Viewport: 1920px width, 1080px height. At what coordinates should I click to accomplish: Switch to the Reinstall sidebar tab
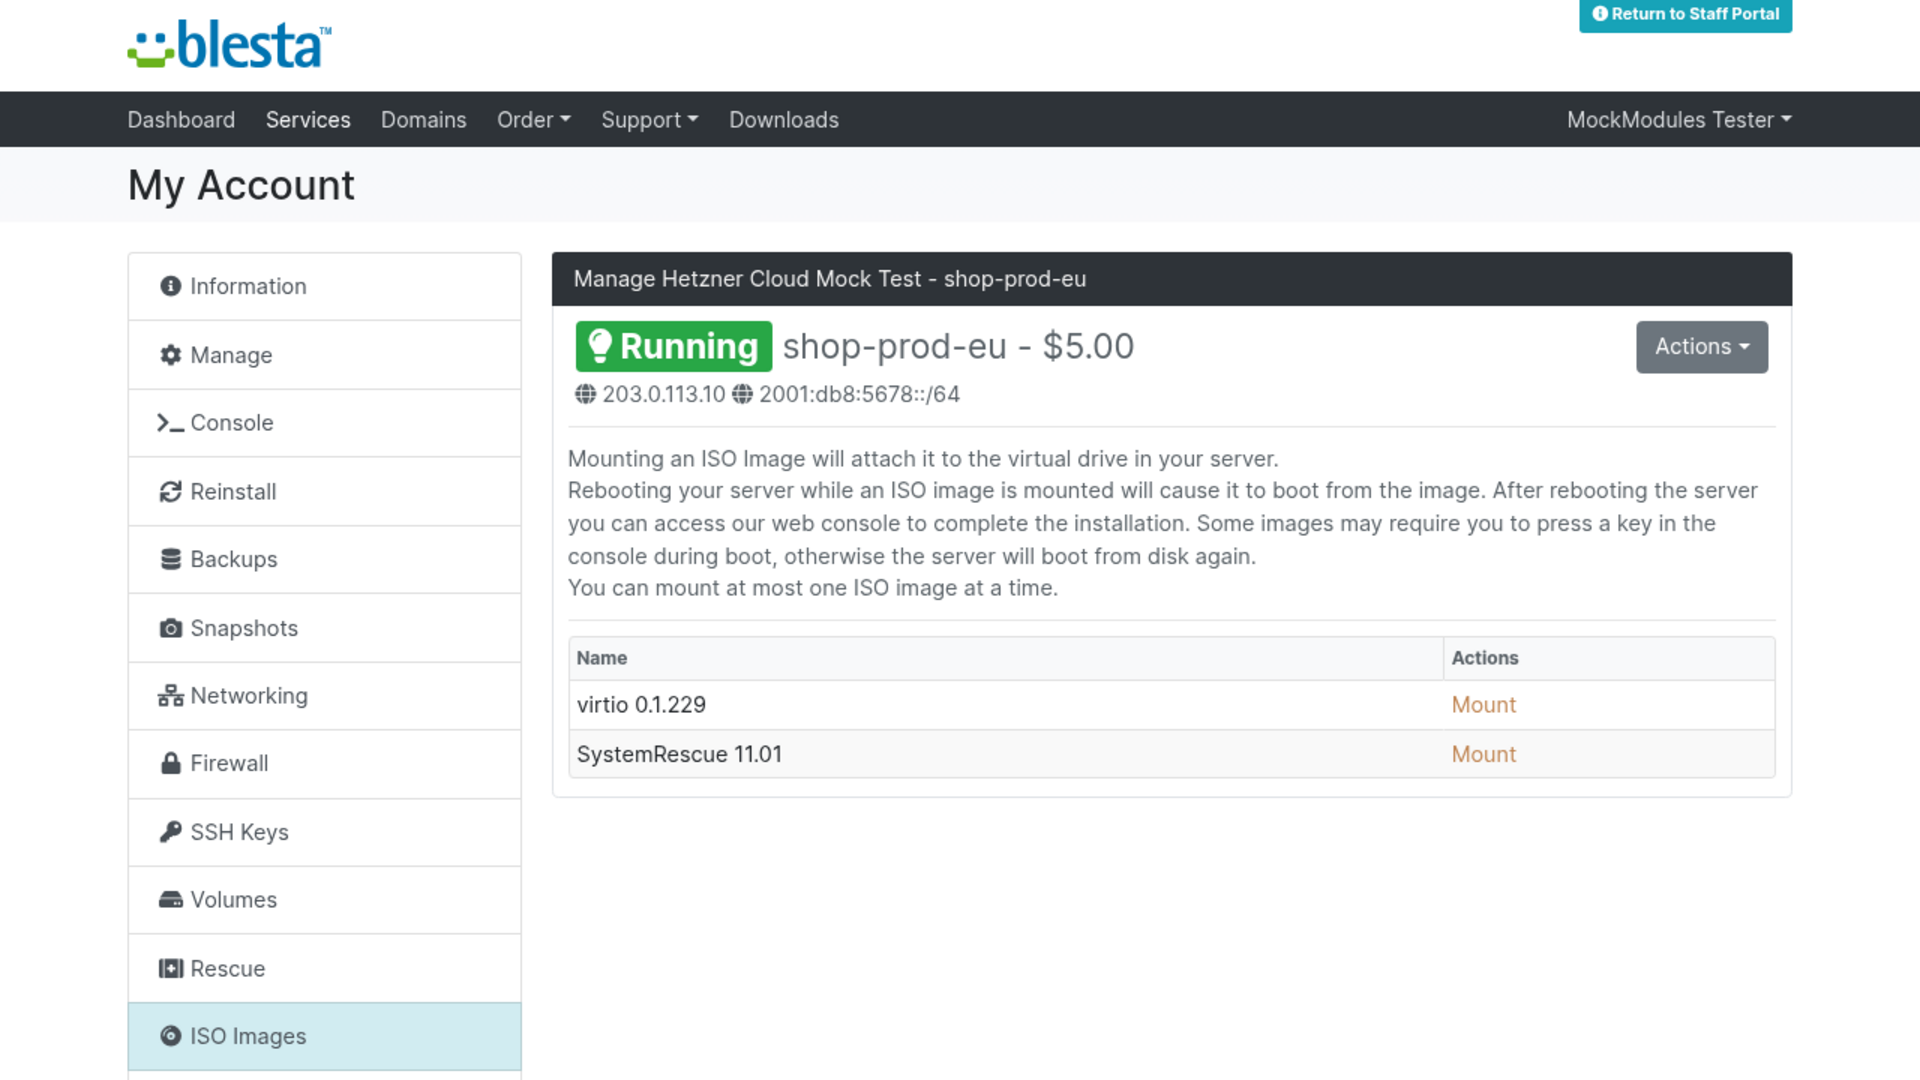(325, 492)
